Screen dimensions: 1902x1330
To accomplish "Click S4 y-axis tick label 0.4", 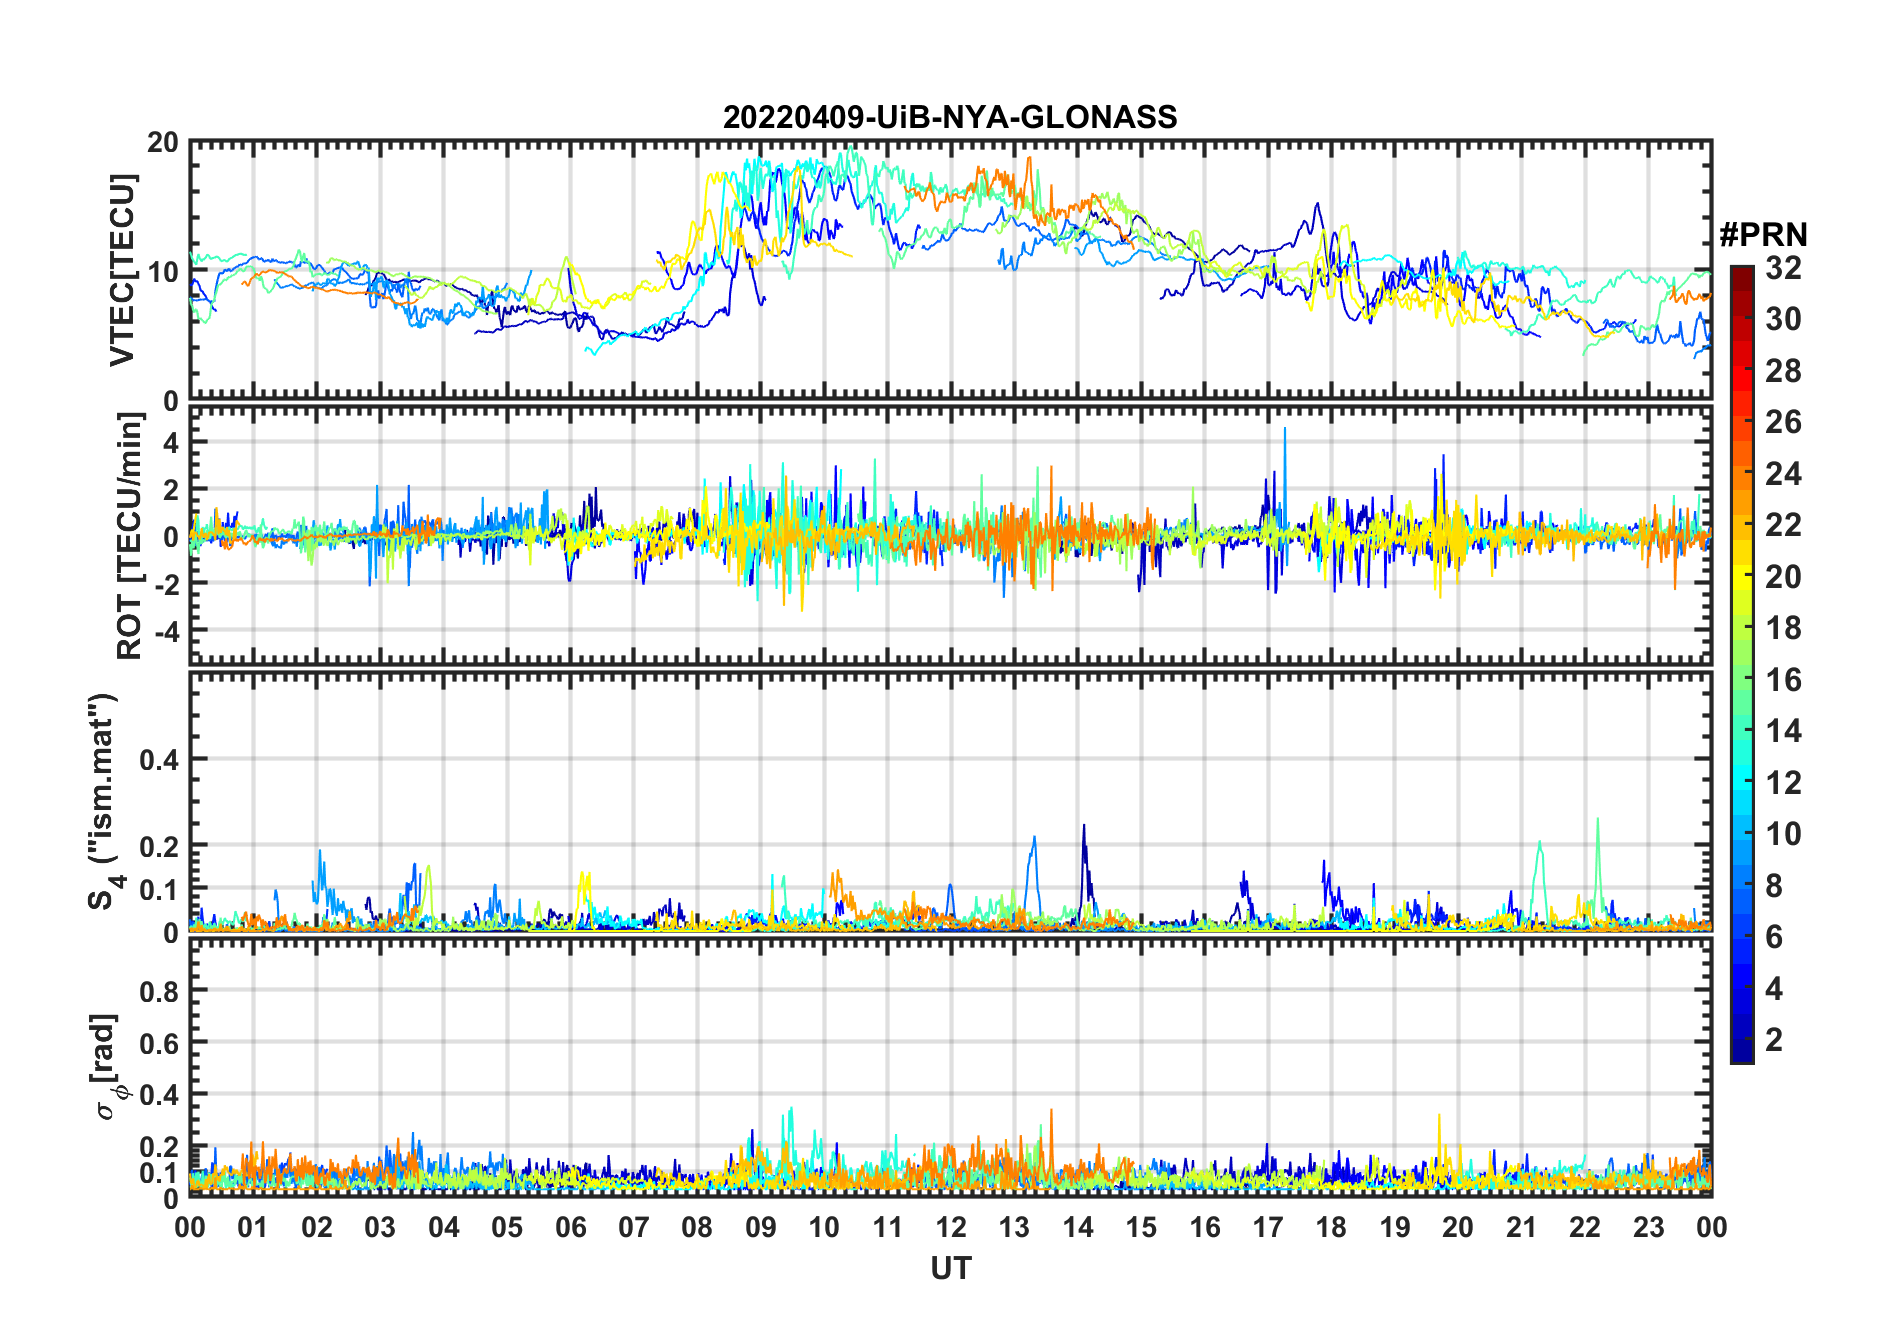I will point(160,759).
